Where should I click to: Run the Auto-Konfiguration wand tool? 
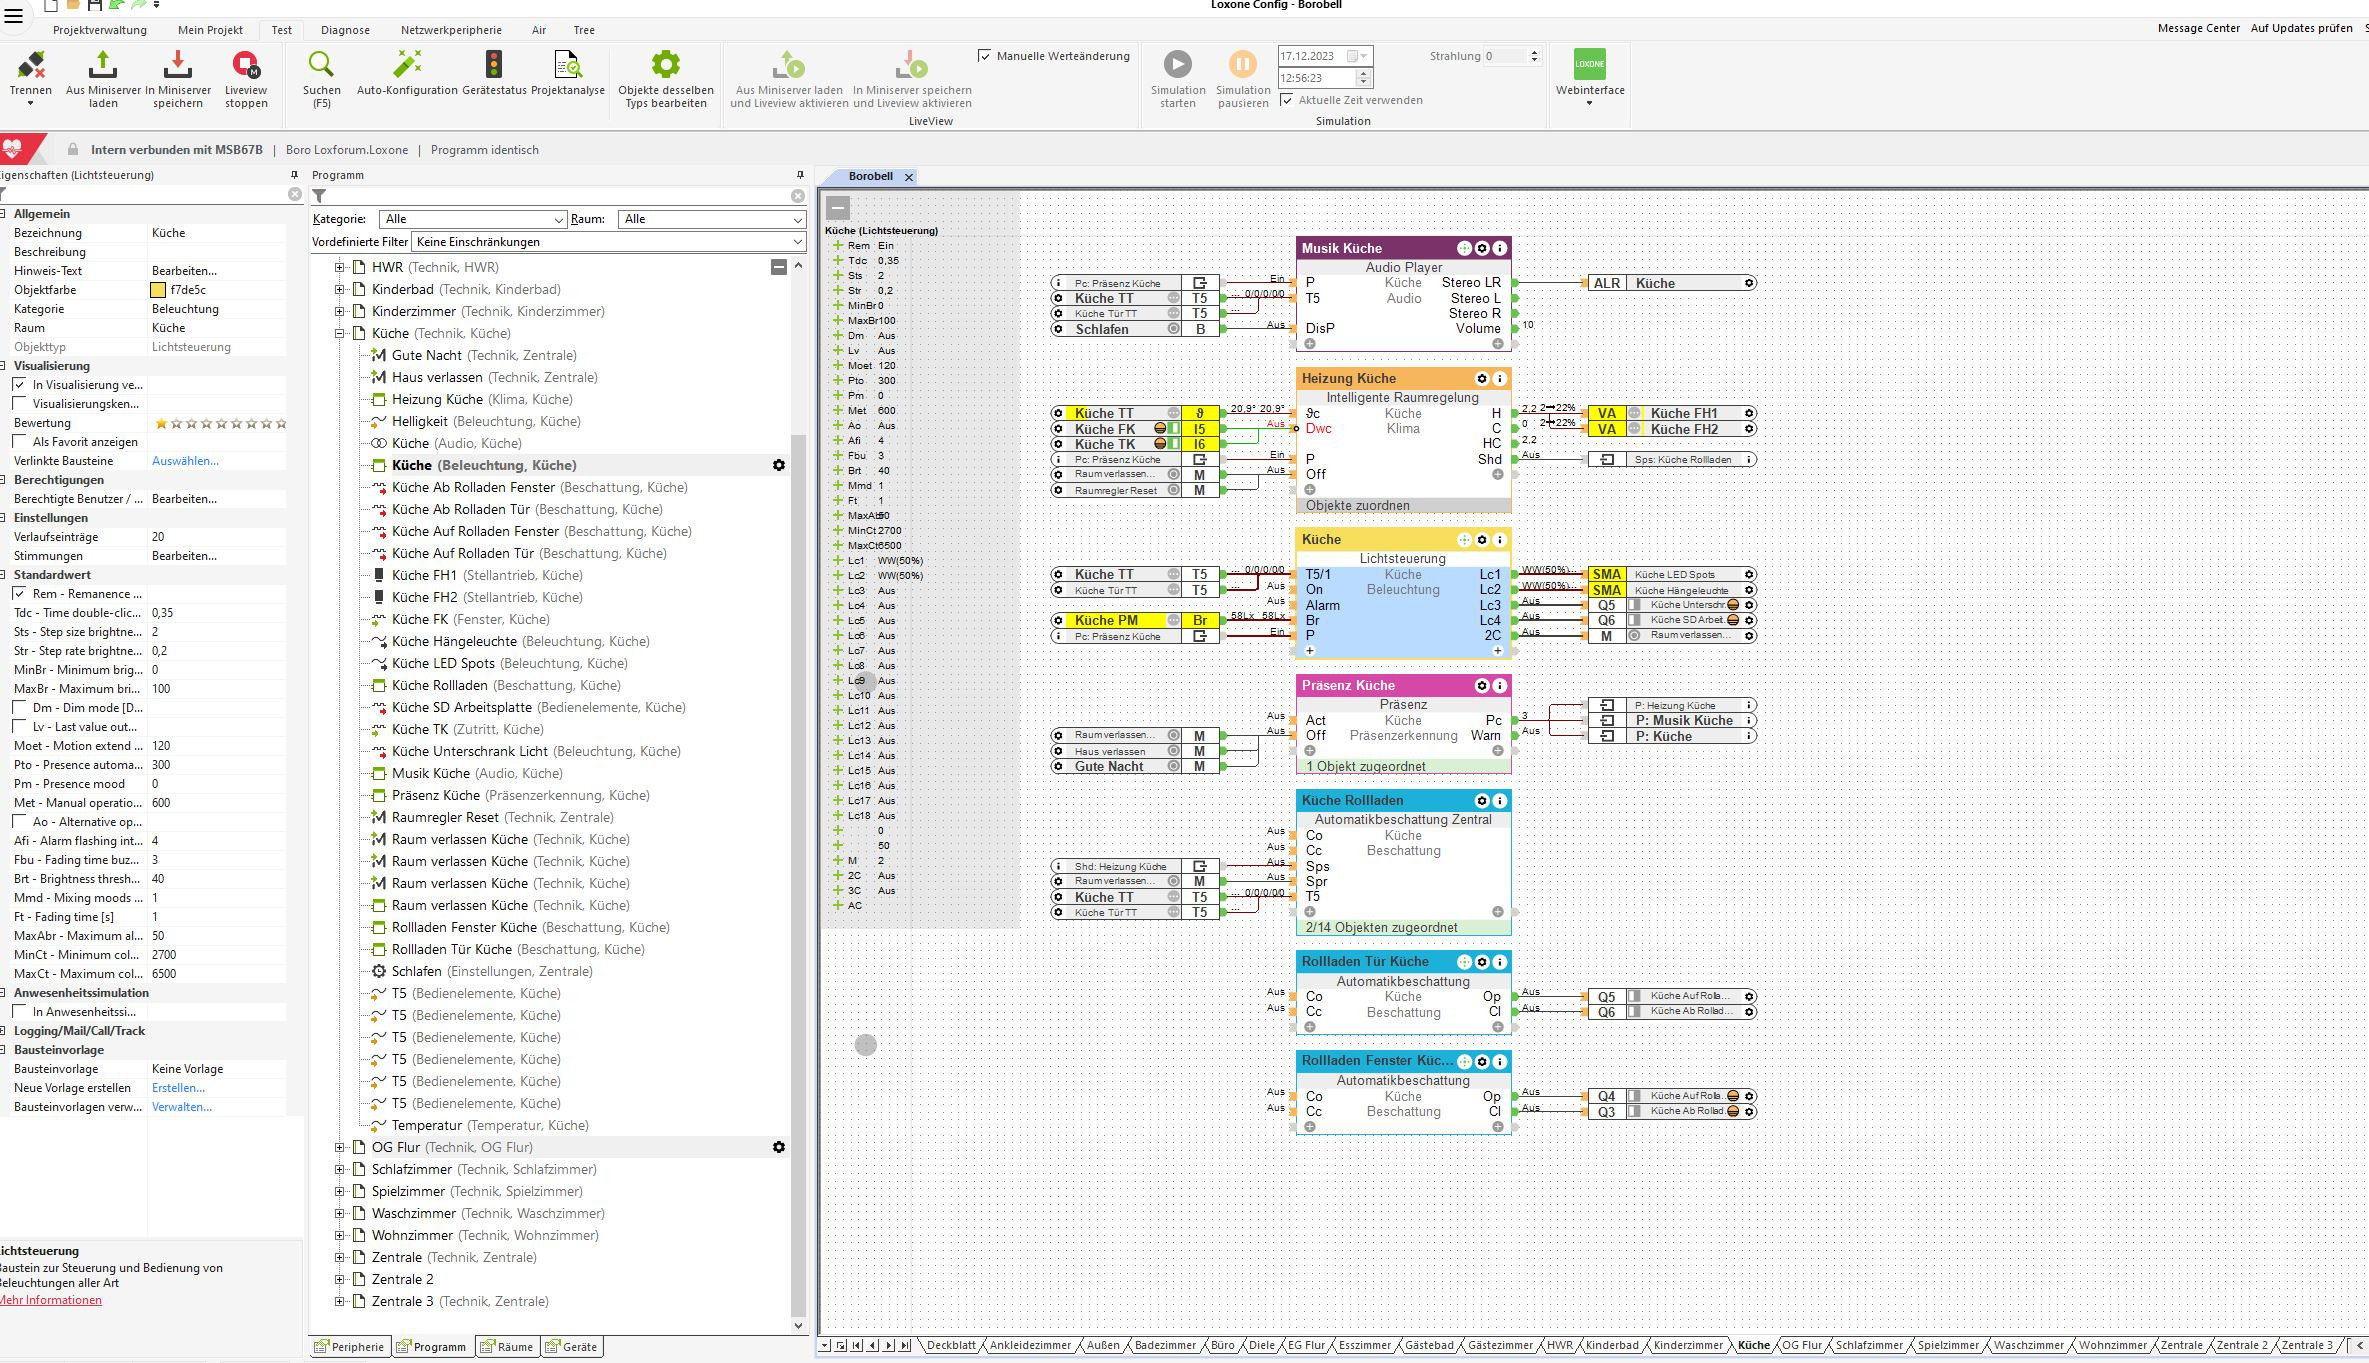tap(407, 66)
